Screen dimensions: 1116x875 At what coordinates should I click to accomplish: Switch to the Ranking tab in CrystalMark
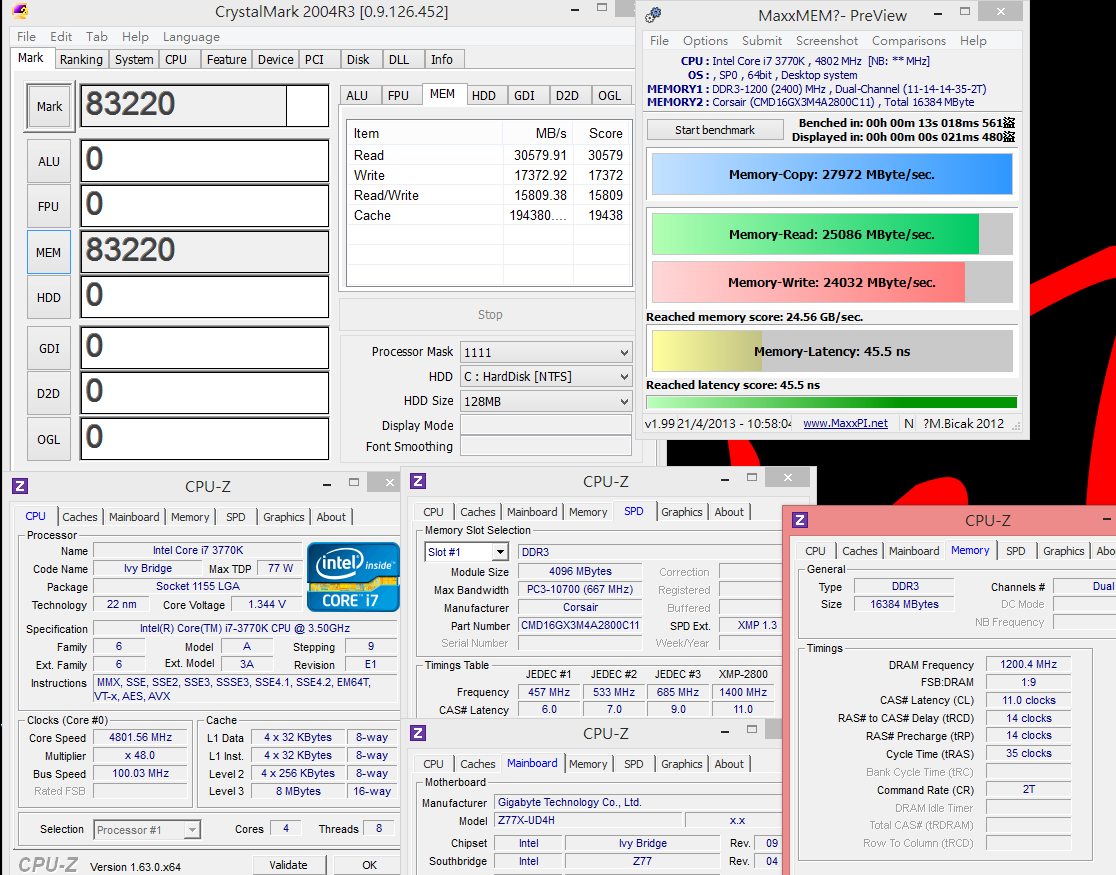click(x=81, y=59)
